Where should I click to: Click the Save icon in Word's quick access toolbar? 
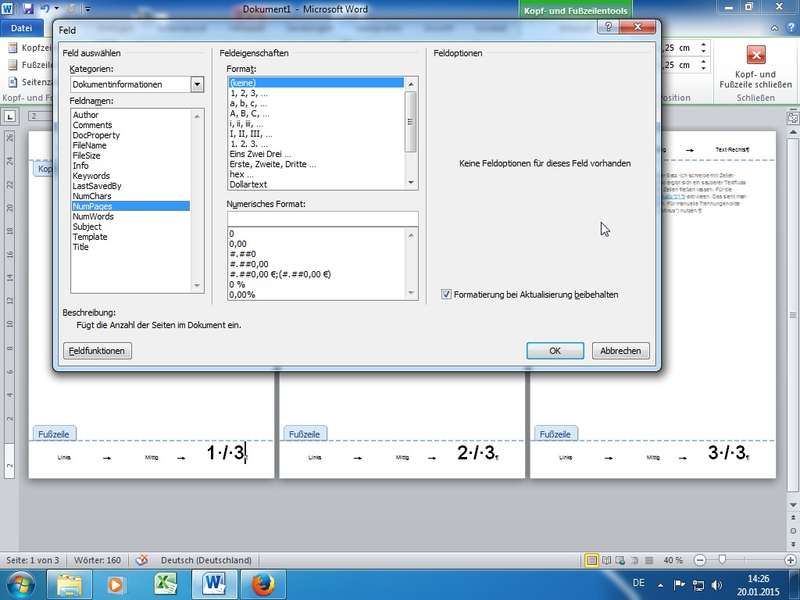point(28,8)
